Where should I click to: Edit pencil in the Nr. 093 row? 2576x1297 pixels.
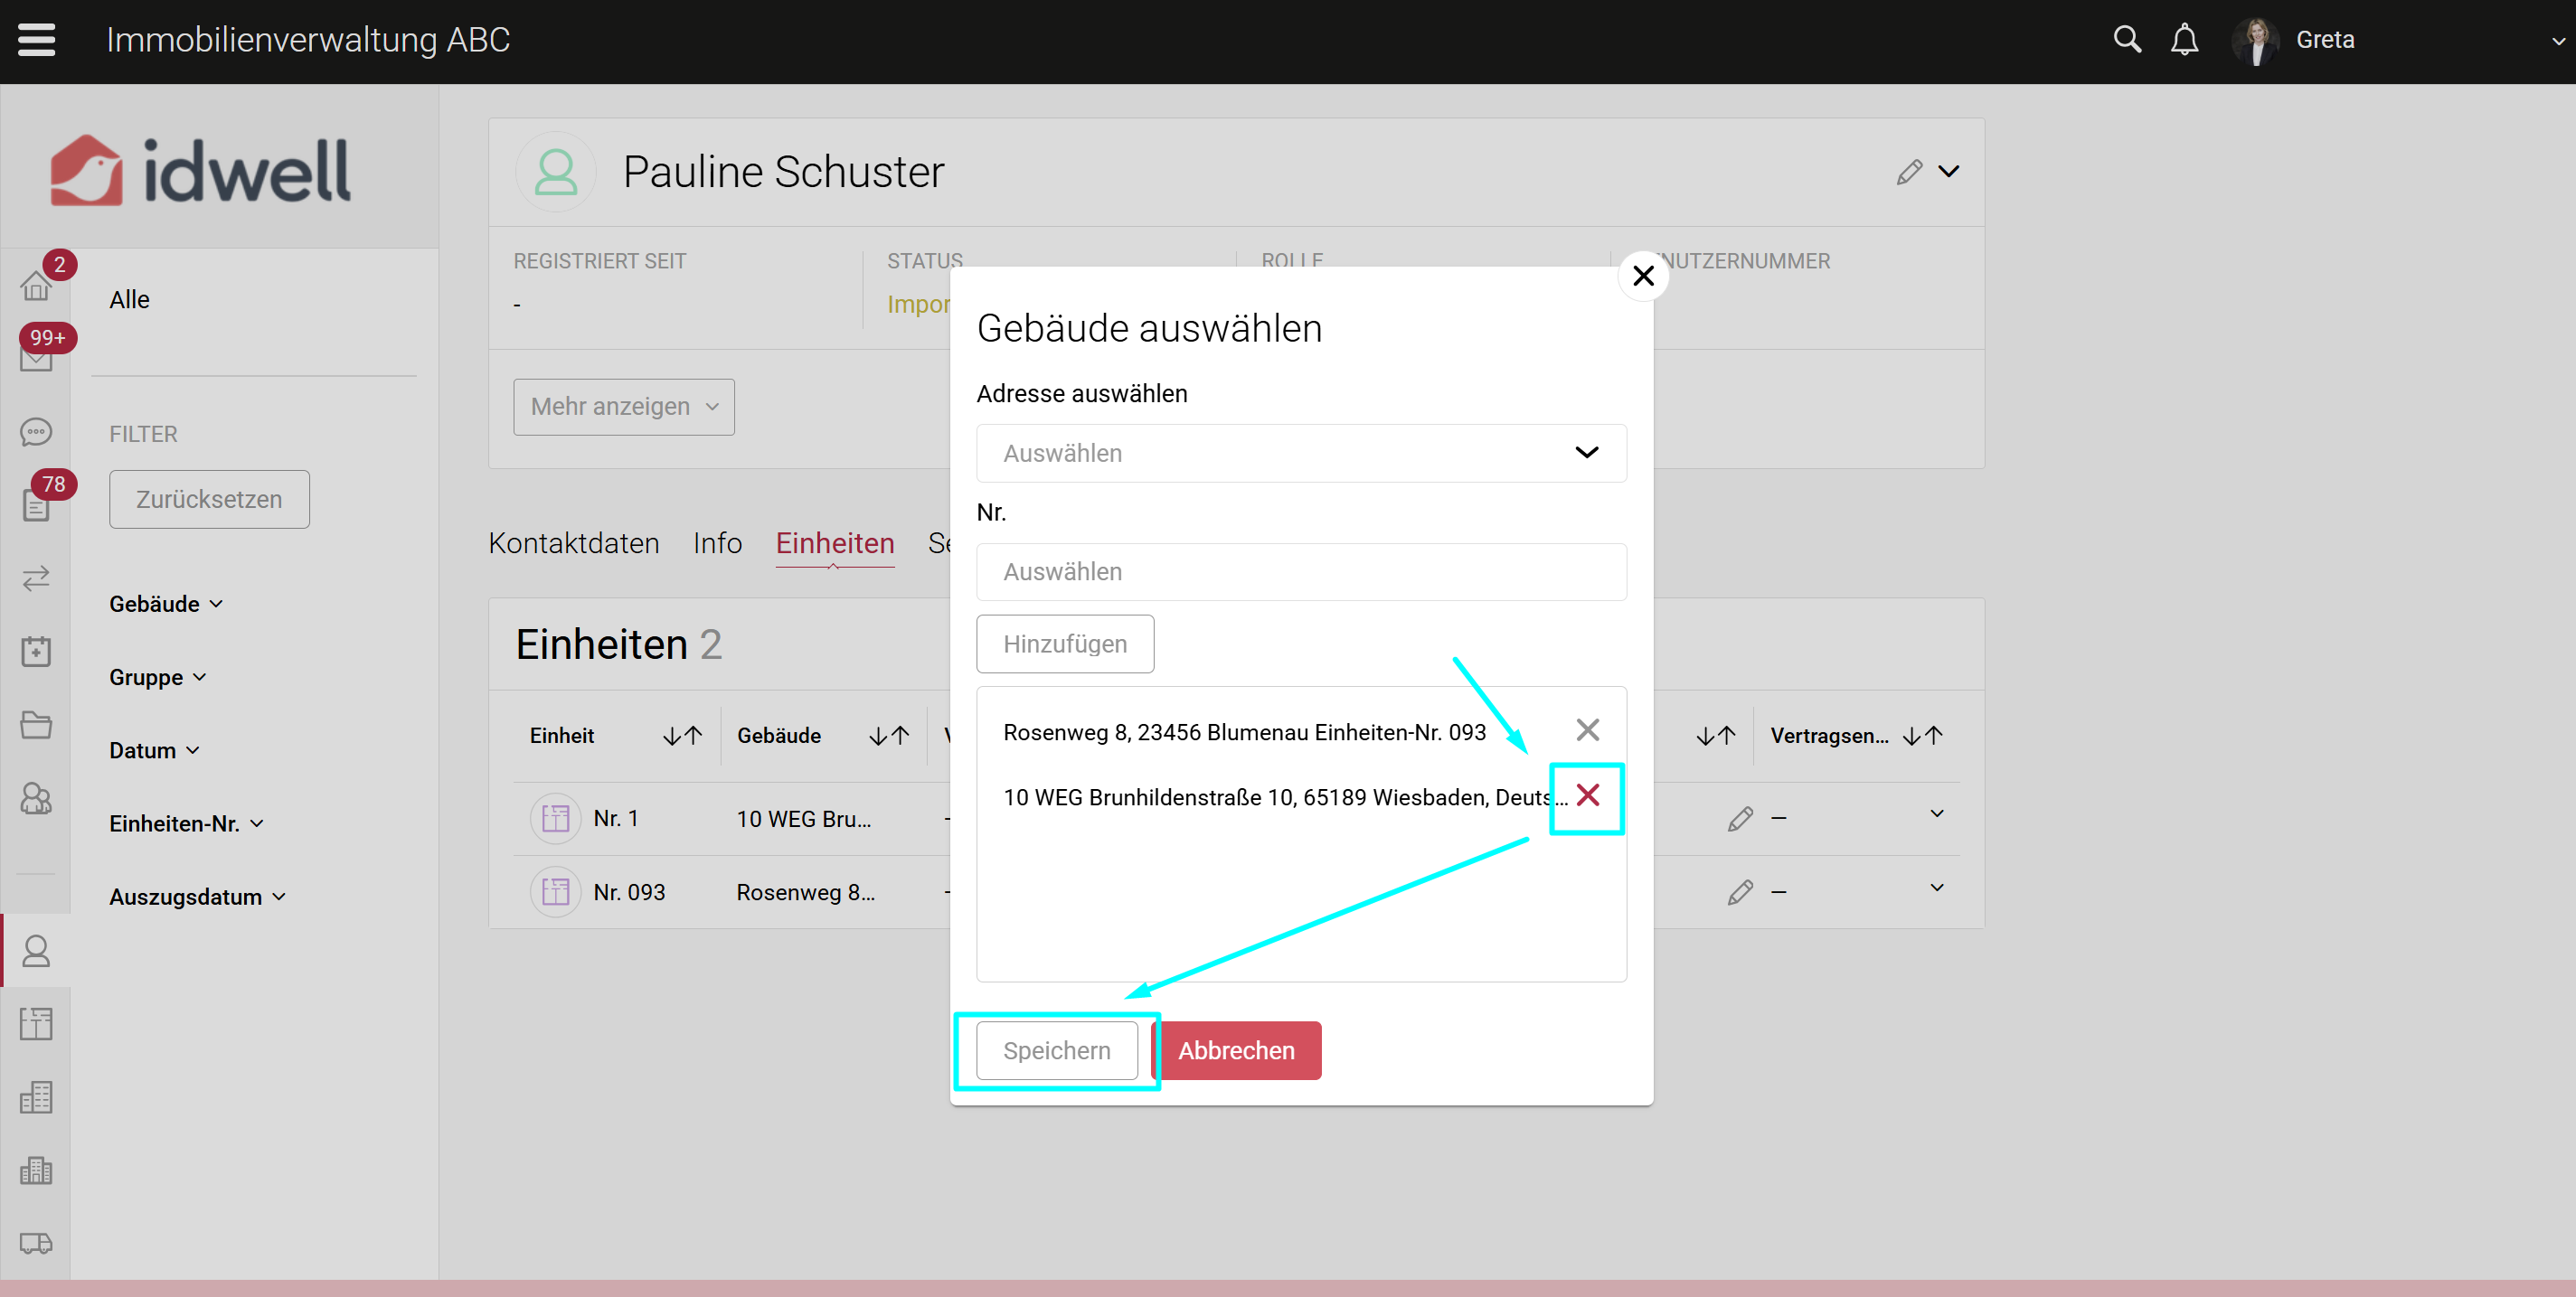pyautogui.click(x=1740, y=891)
